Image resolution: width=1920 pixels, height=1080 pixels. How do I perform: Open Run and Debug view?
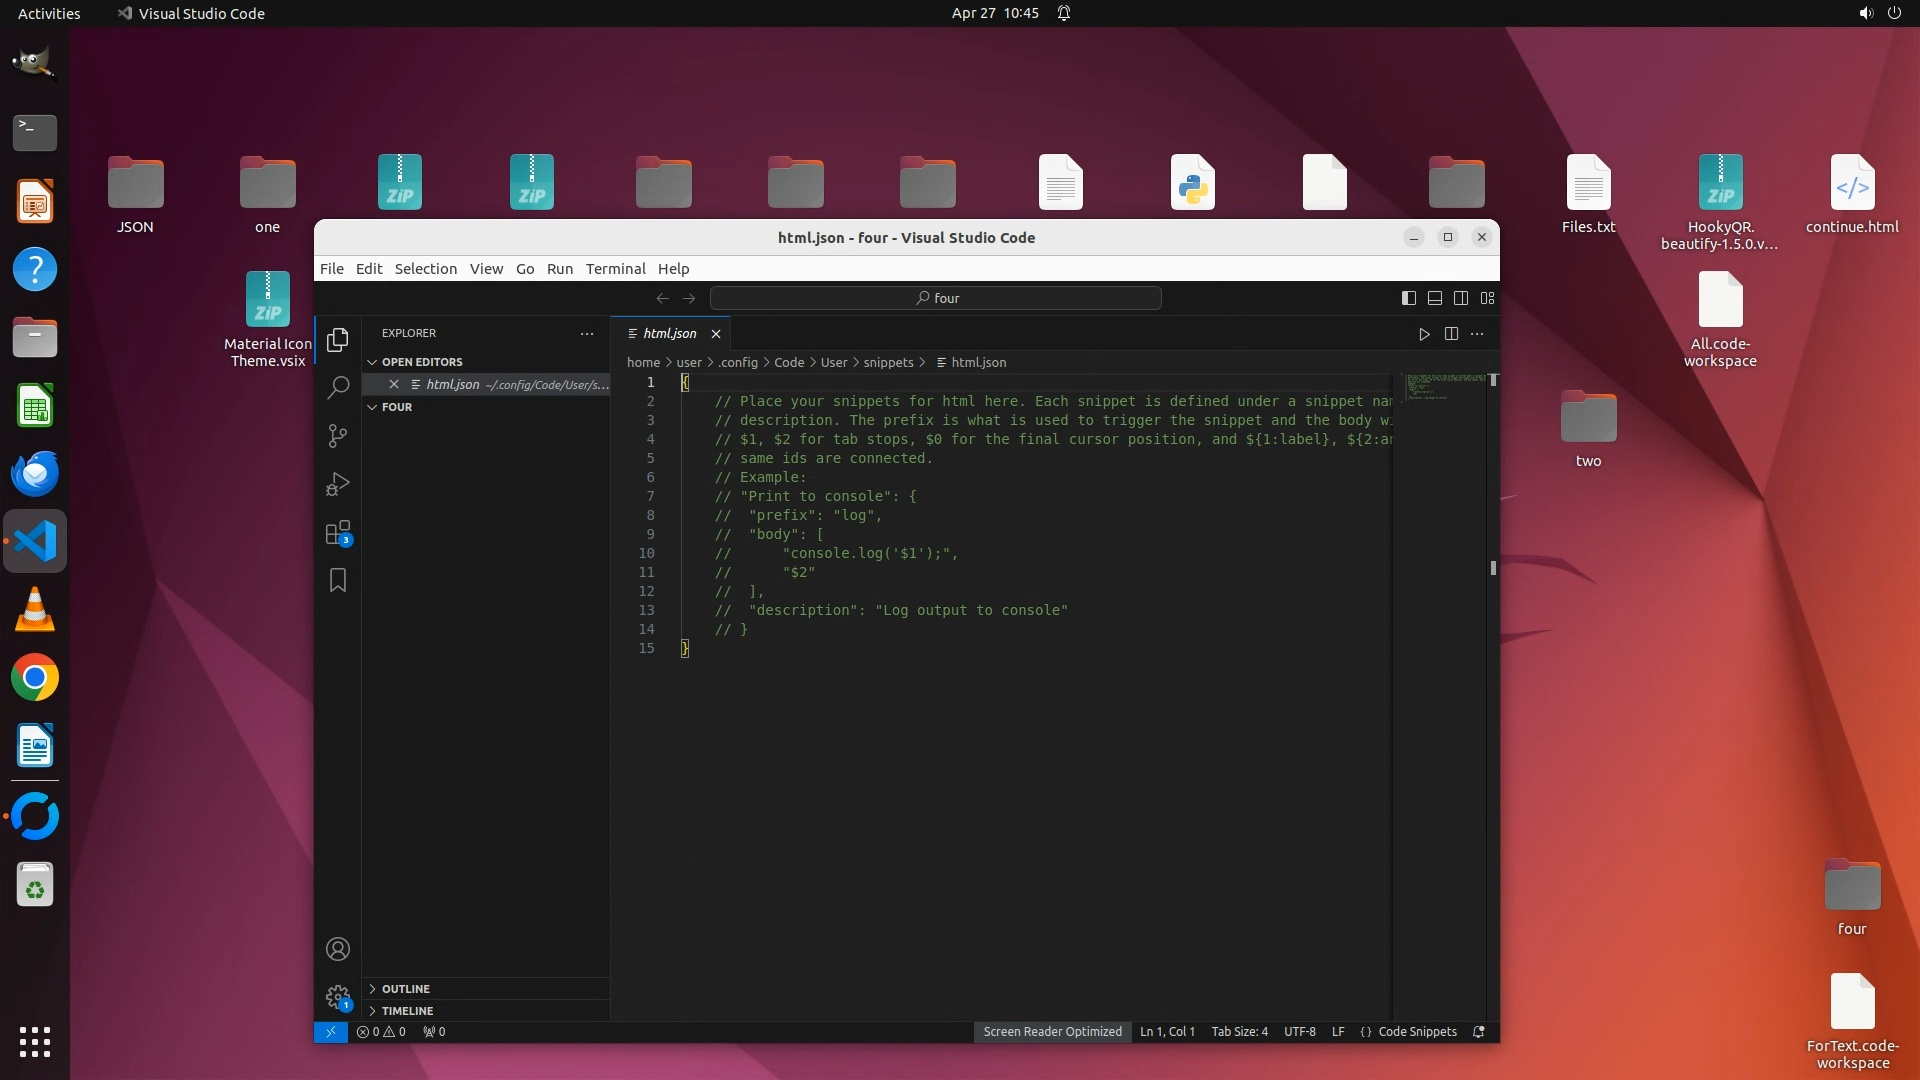[338, 484]
